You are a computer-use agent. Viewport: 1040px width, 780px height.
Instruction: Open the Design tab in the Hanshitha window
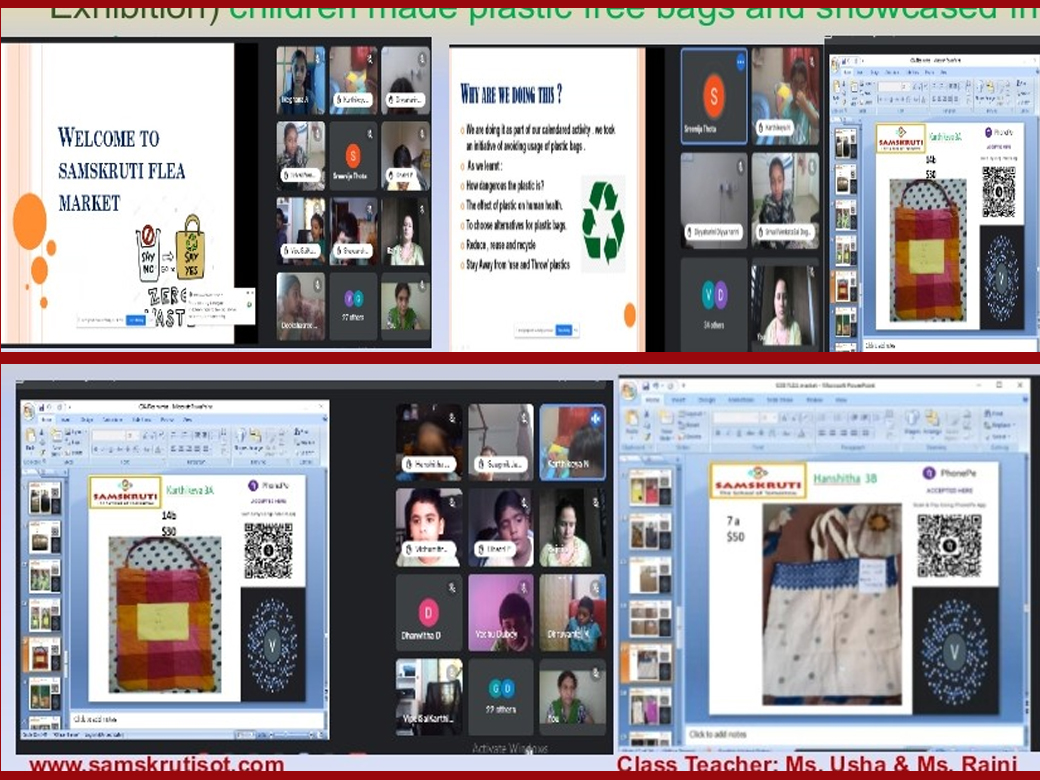[705, 400]
